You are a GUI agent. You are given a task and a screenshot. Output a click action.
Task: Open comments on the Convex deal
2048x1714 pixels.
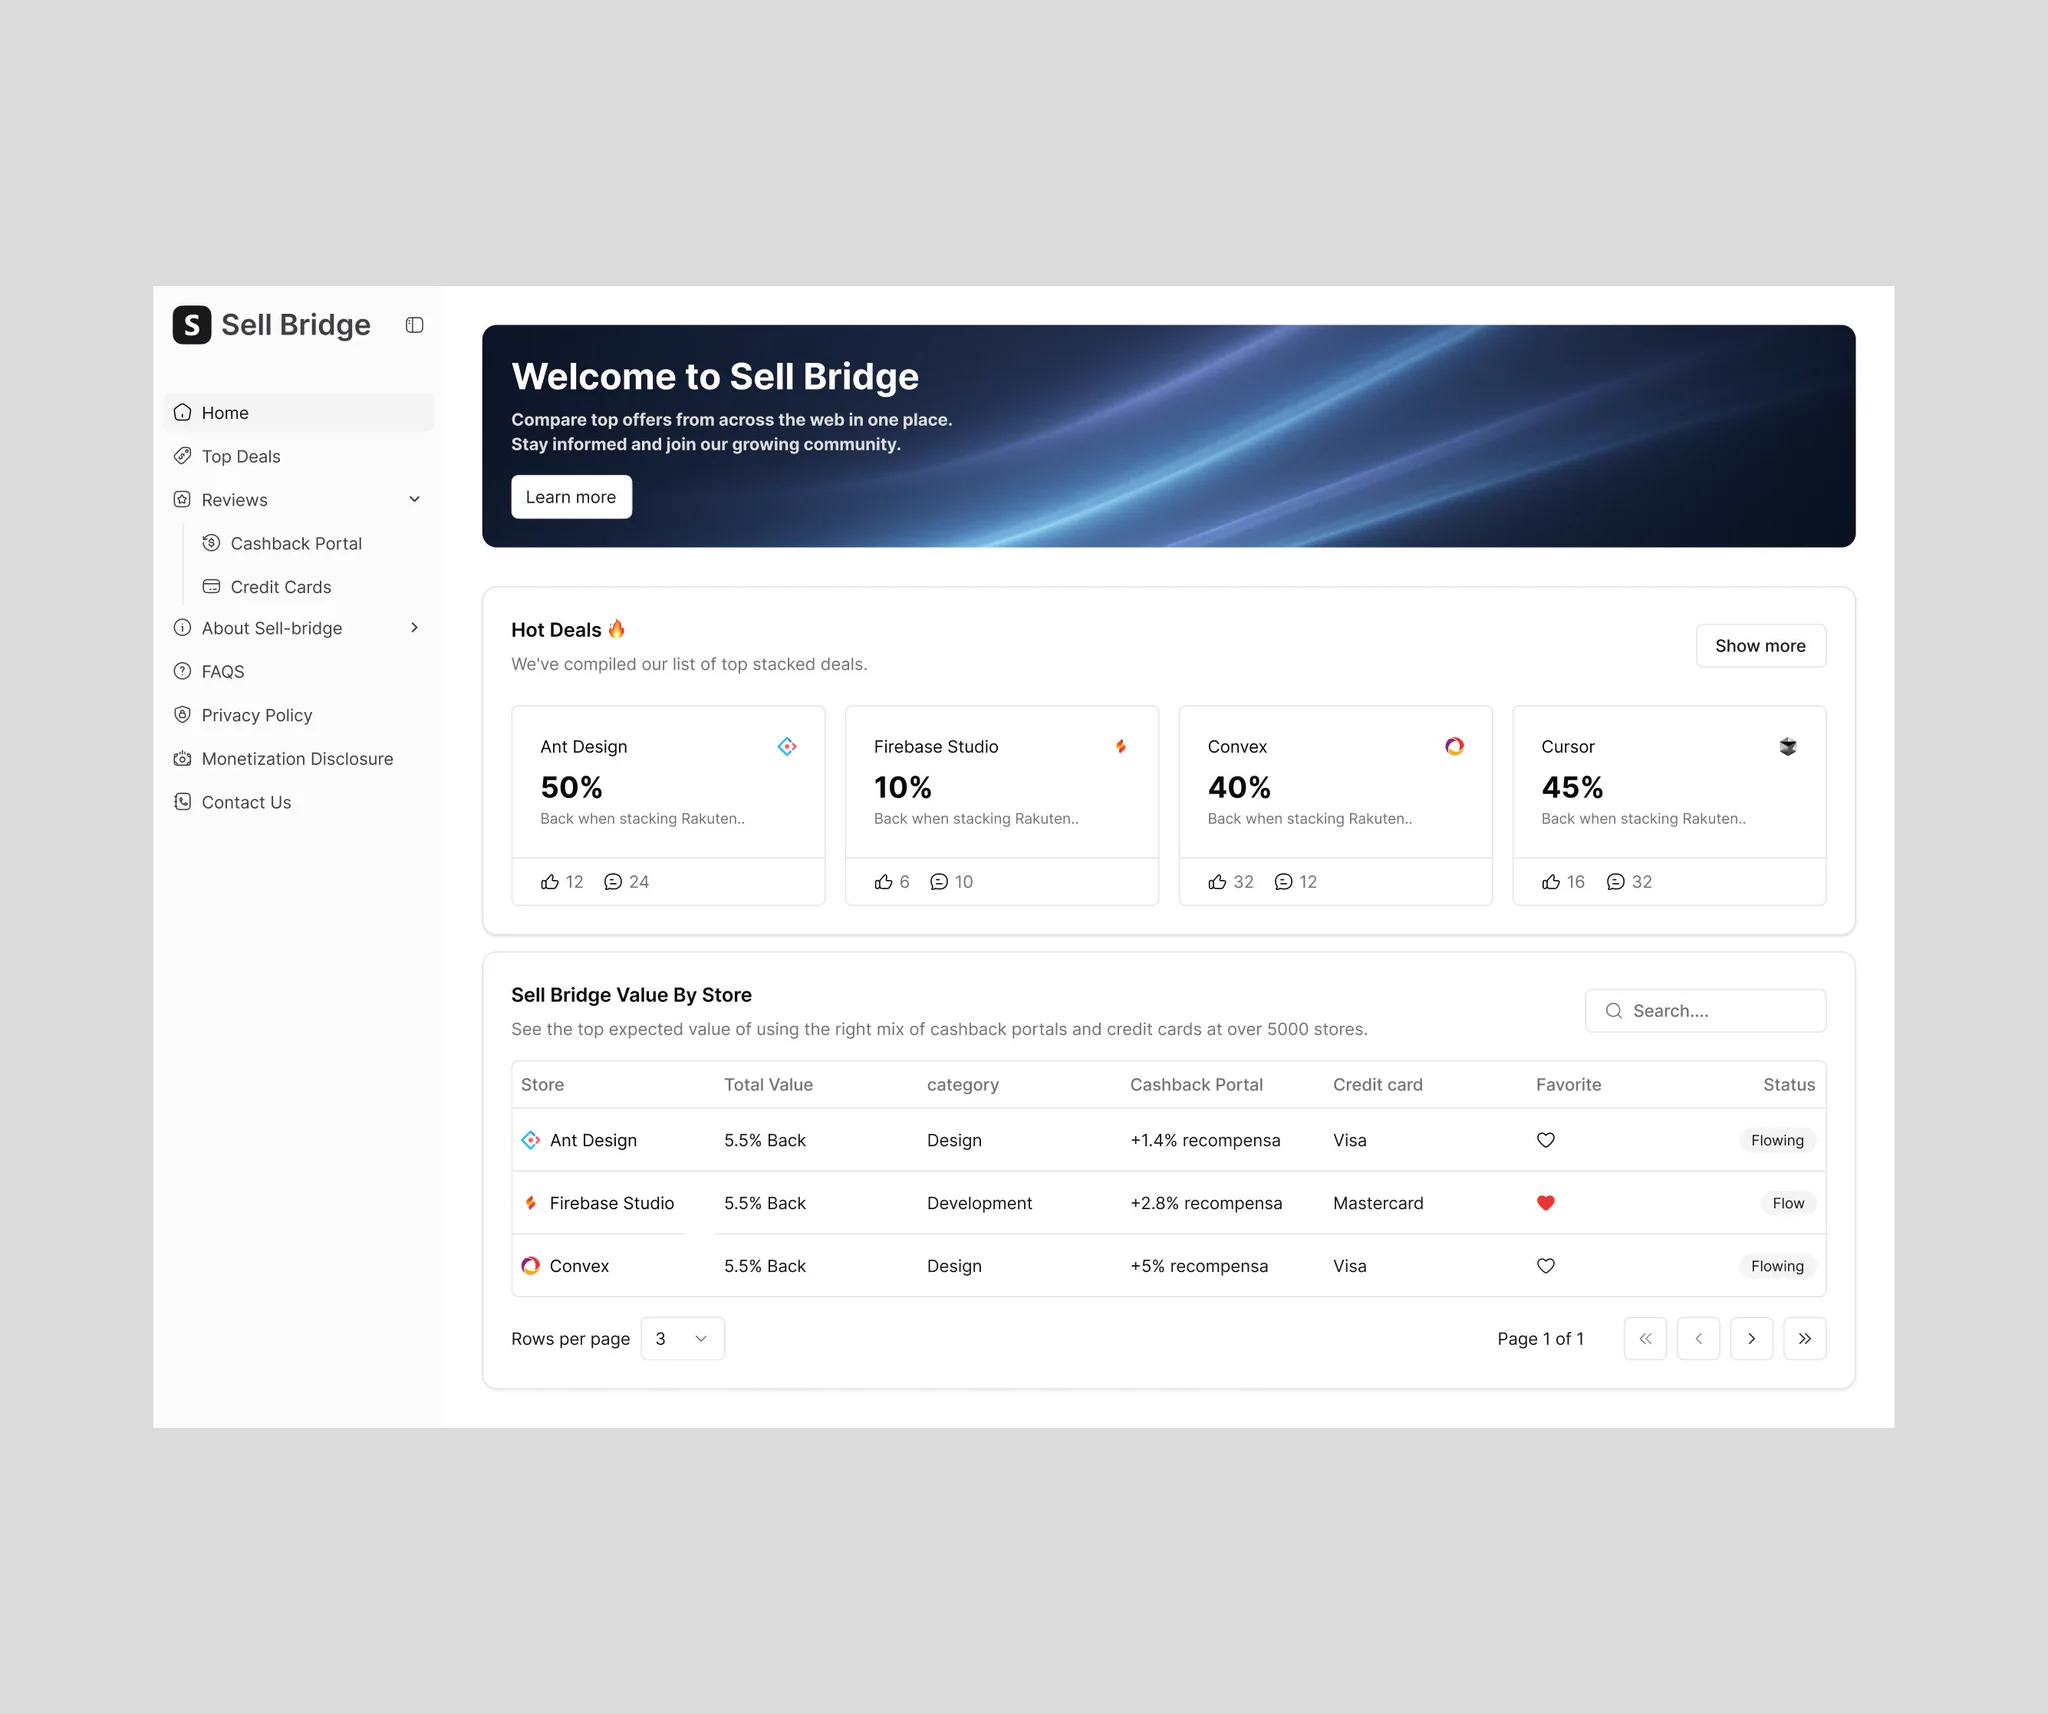point(1283,881)
